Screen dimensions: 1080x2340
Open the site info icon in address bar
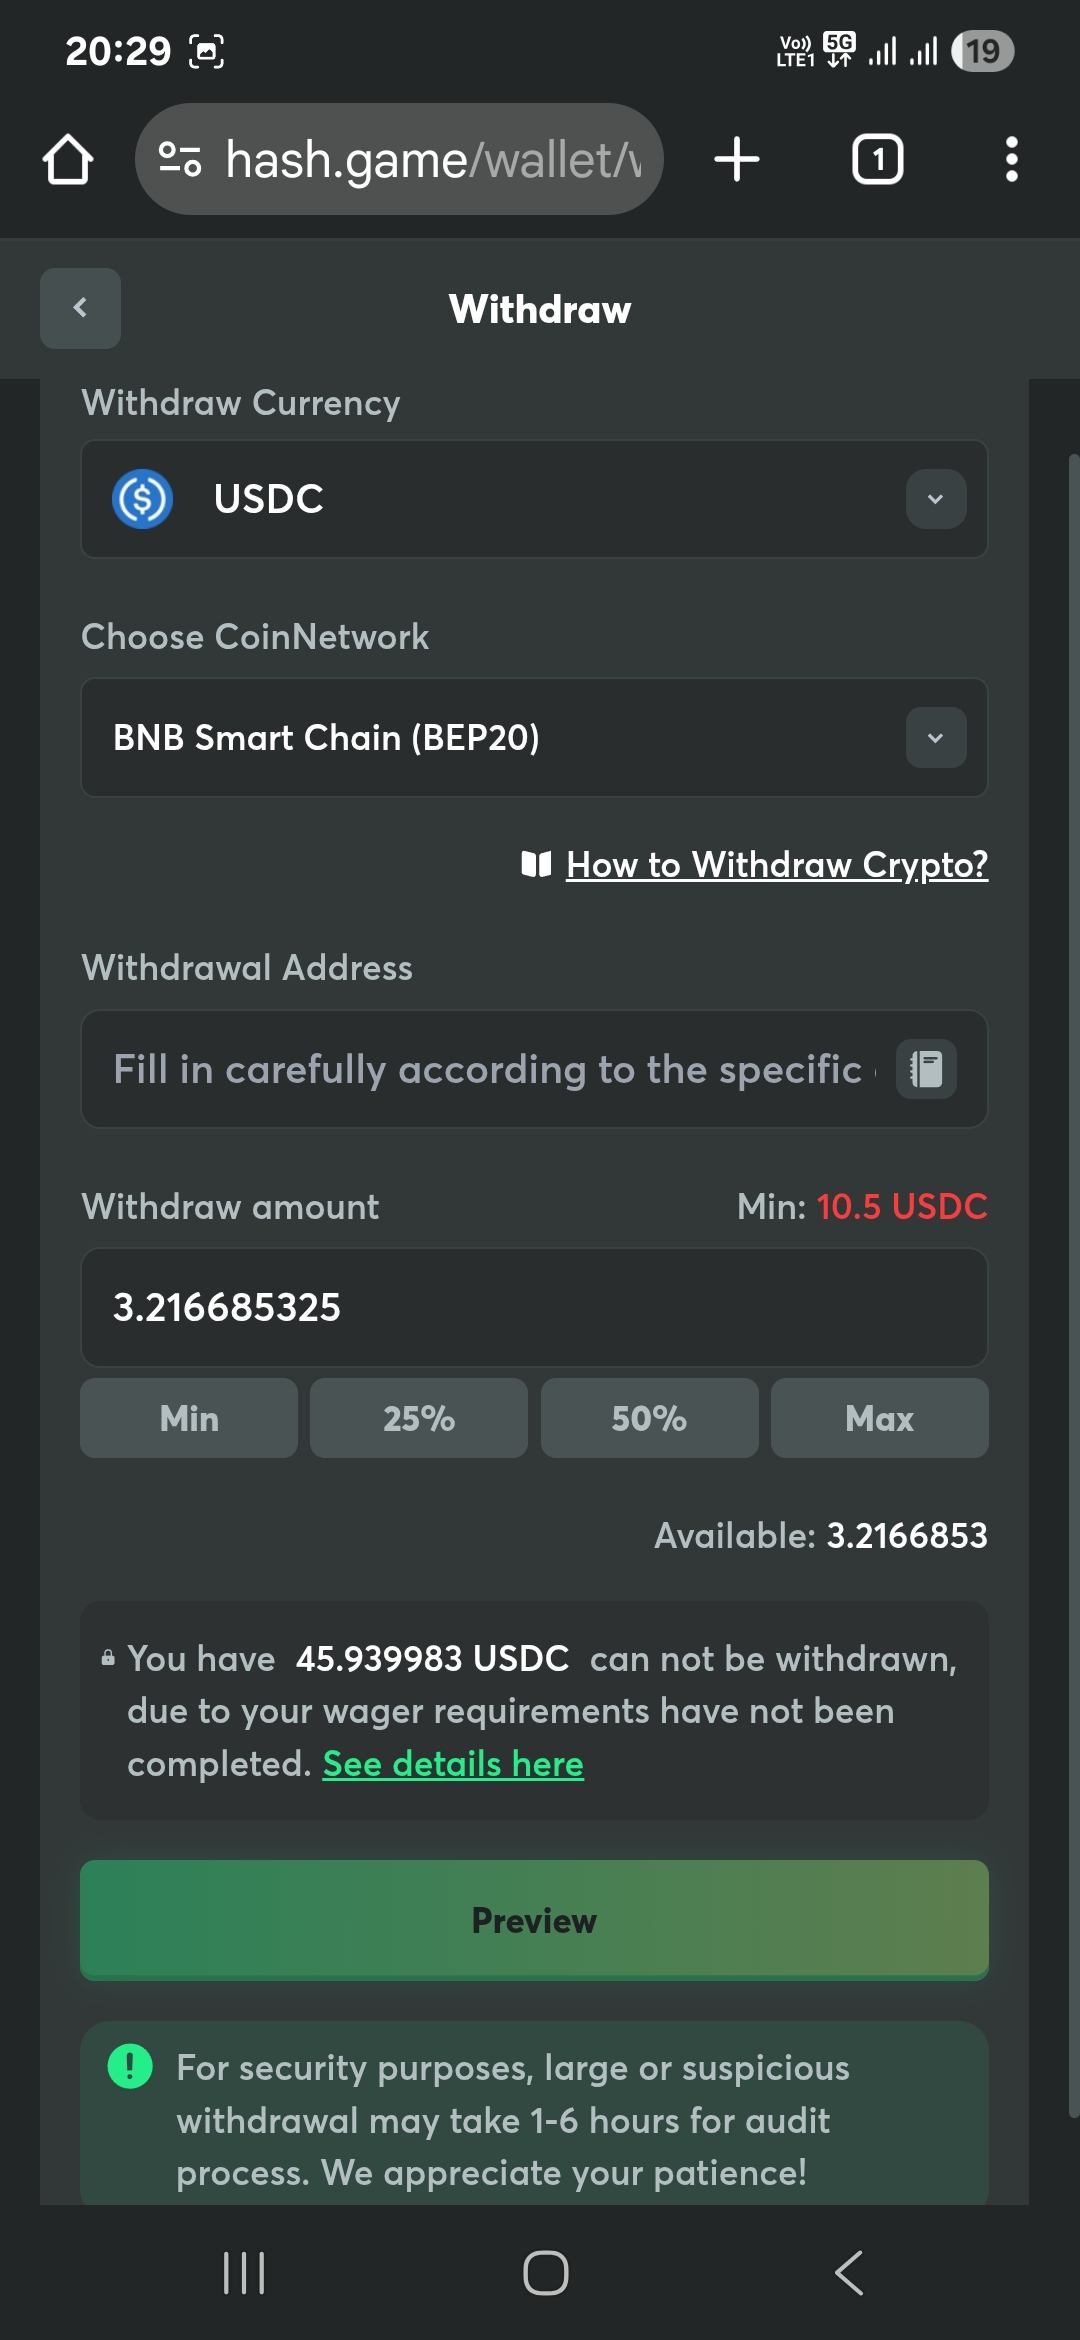tap(181, 160)
